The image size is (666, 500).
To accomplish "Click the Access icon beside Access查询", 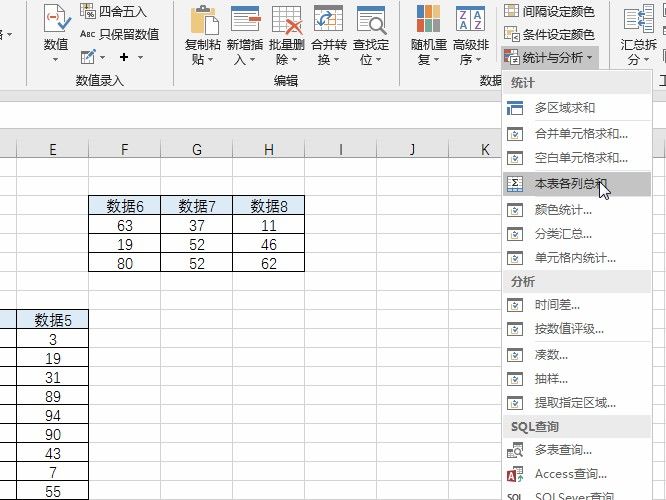I will 515,474.
